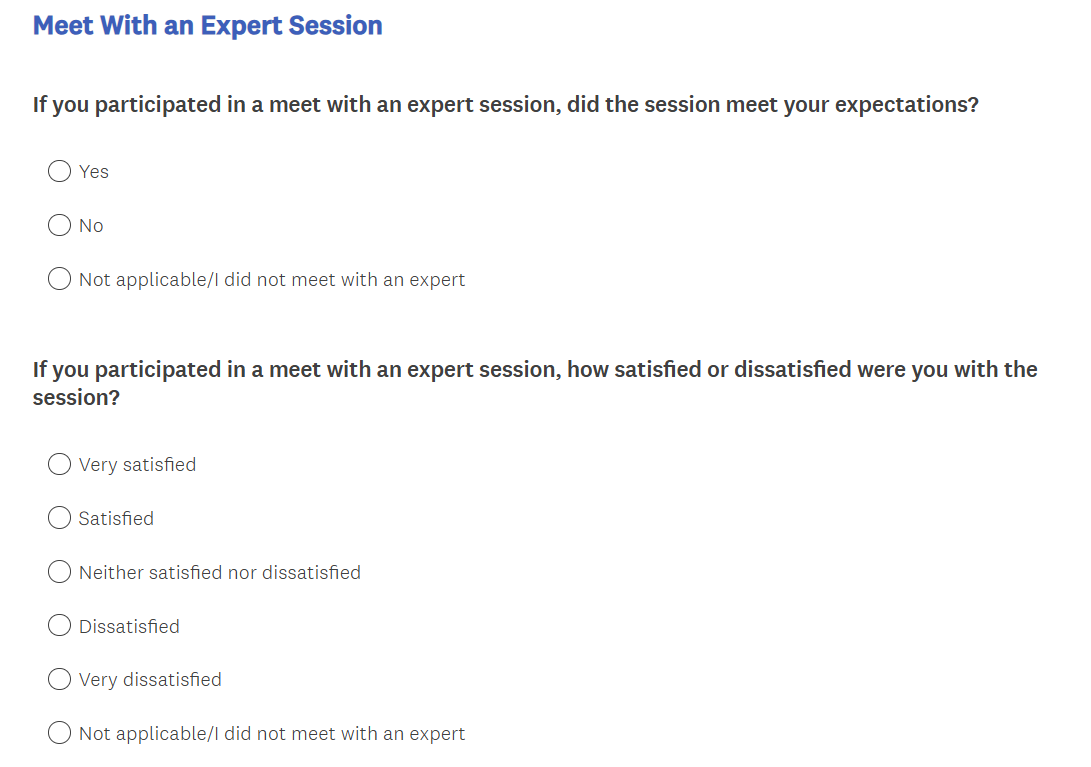Screen dimensions: 1091x767
Task: Select the 'No' radio button
Action: coord(60,226)
